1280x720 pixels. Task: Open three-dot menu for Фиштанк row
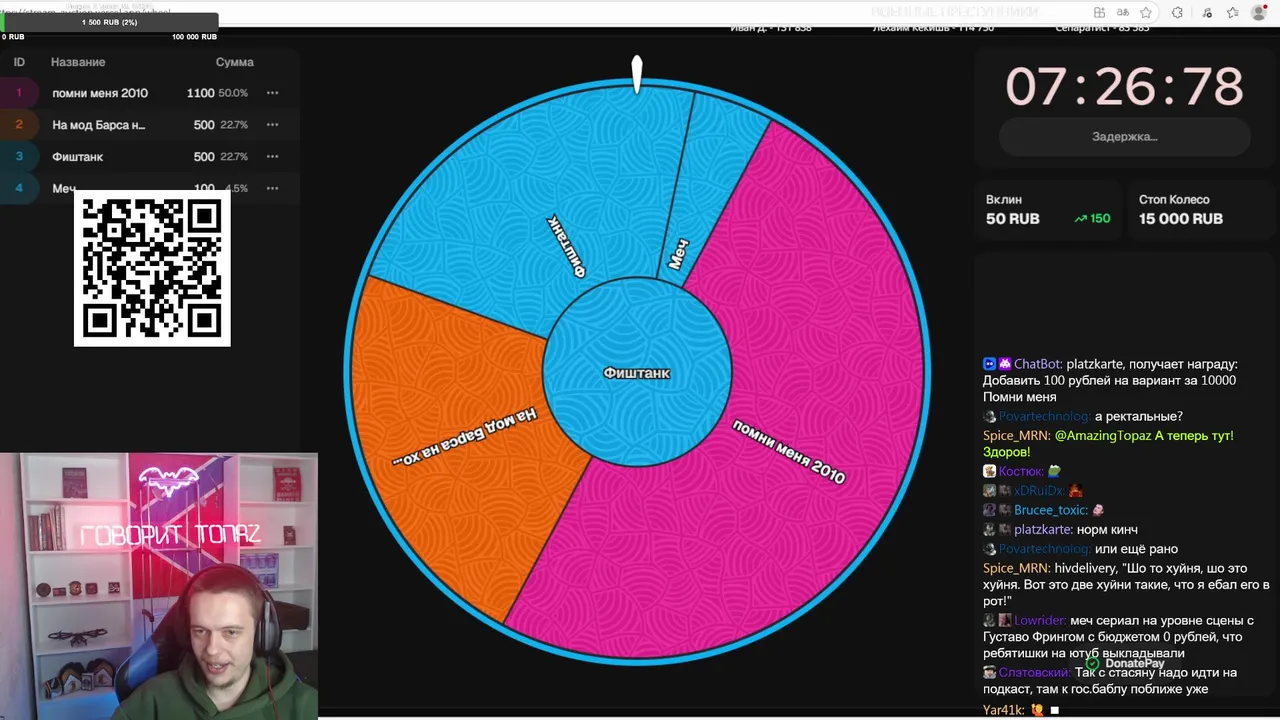click(x=272, y=157)
